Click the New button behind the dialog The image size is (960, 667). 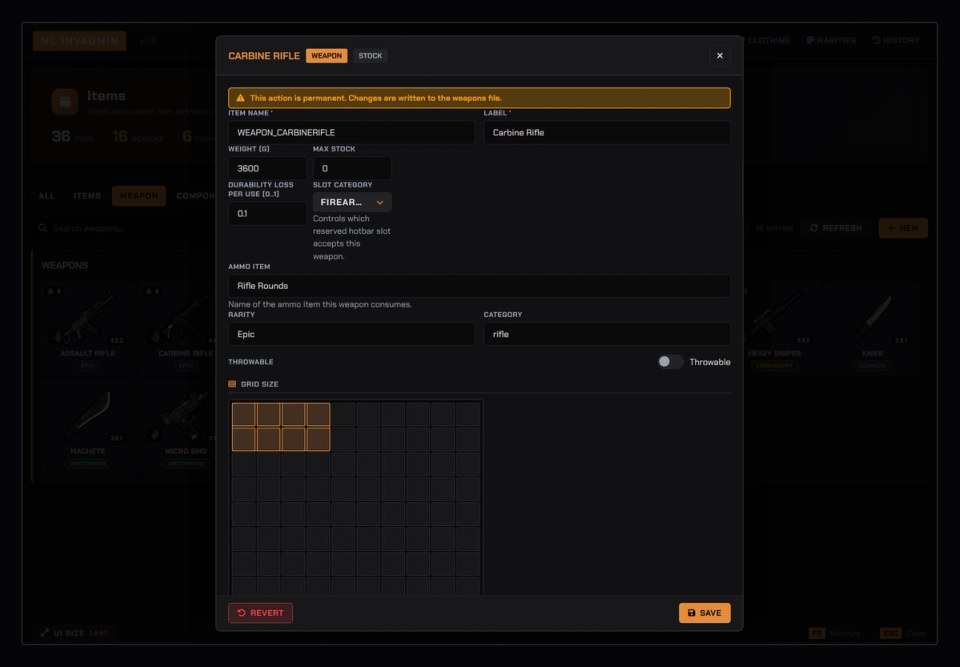903,228
